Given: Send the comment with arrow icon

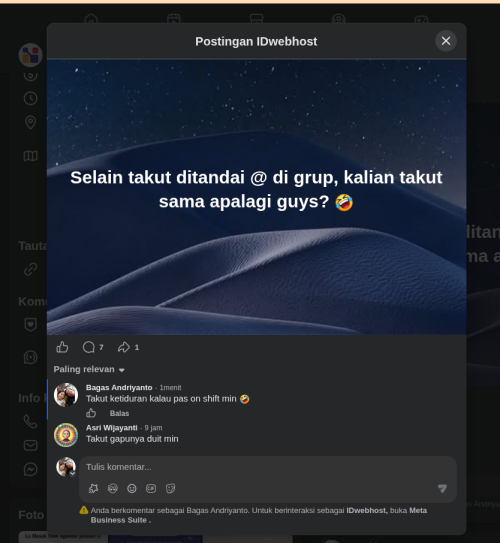Looking at the screenshot, I should (x=442, y=488).
